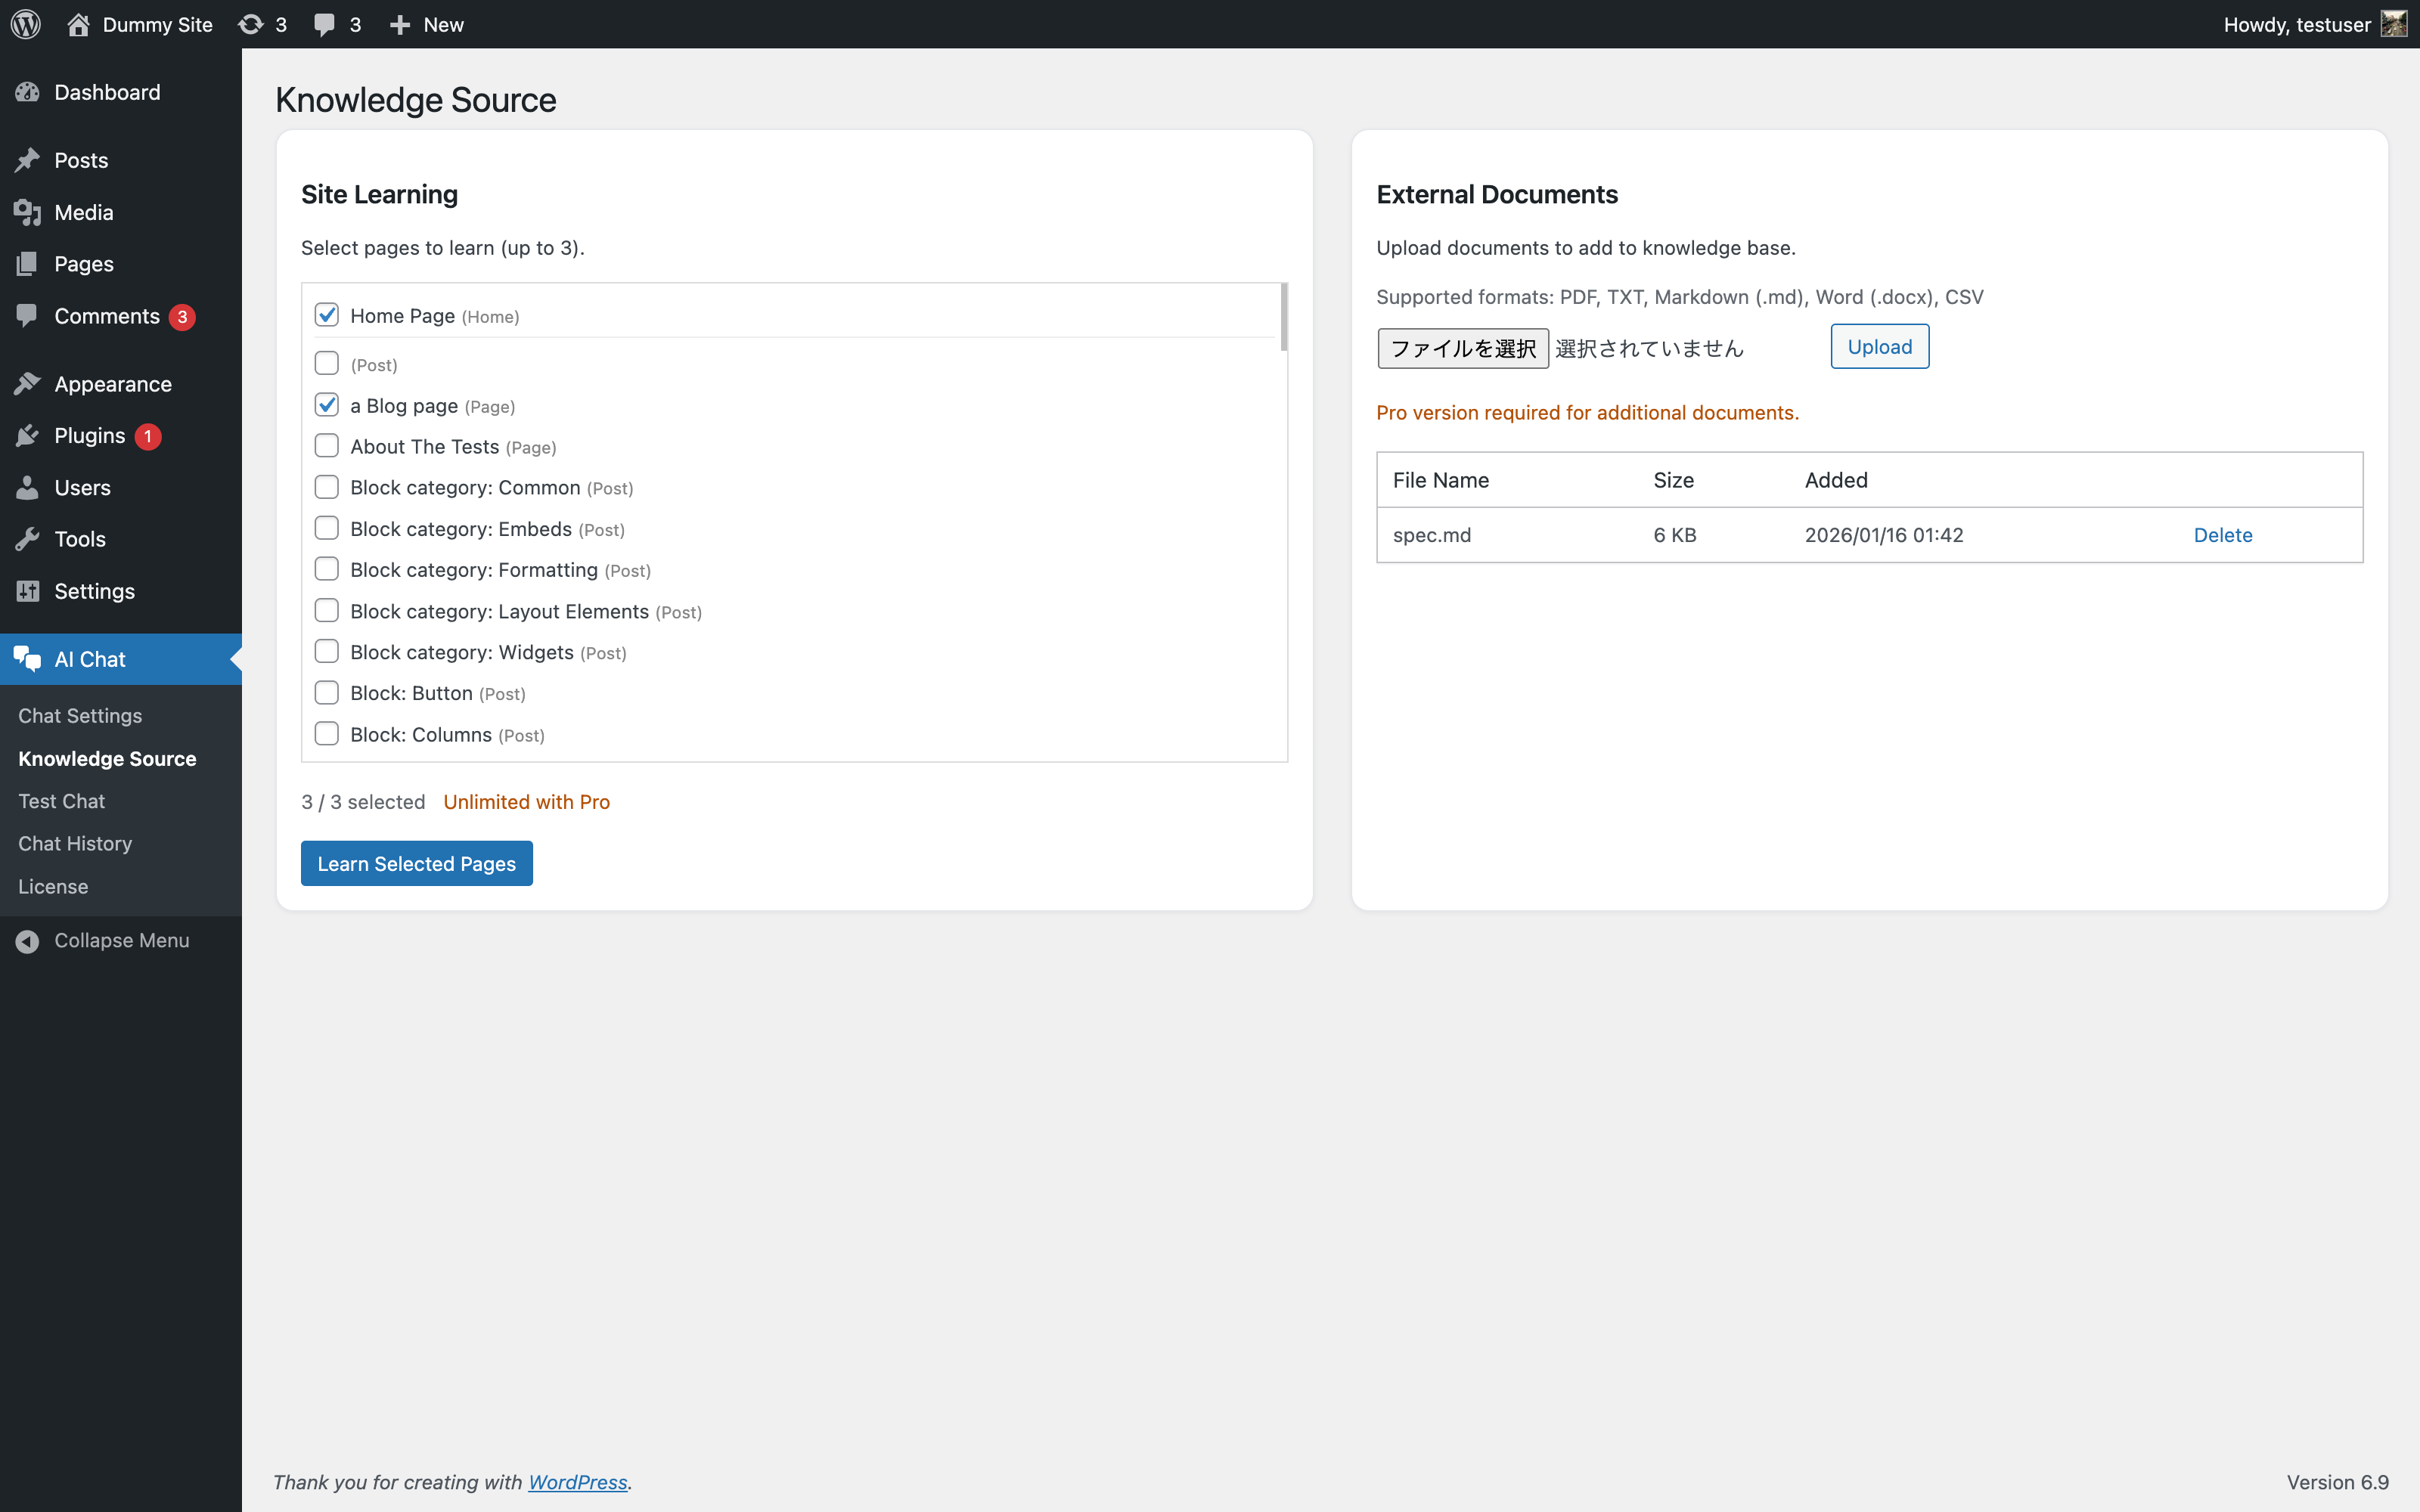Image resolution: width=2420 pixels, height=1512 pixels.
Task: Delete the spec.md document
Action: point(2222,535)
